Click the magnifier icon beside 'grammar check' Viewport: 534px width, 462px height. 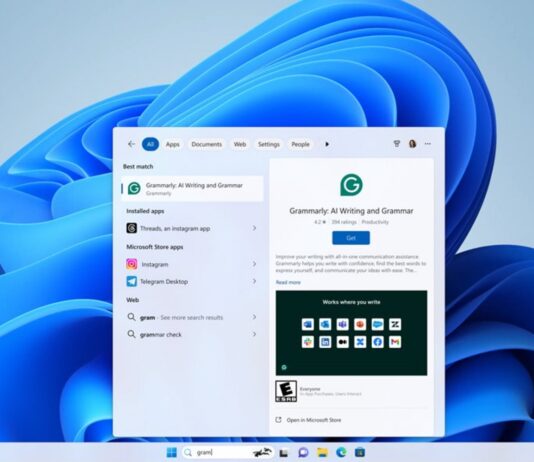[x=131, y=334]
